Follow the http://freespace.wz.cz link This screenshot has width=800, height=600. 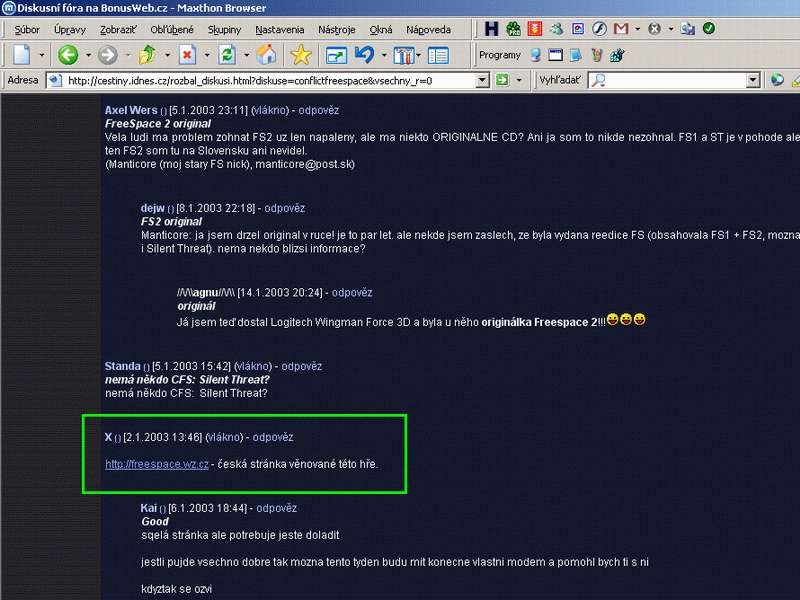[157, 464]
